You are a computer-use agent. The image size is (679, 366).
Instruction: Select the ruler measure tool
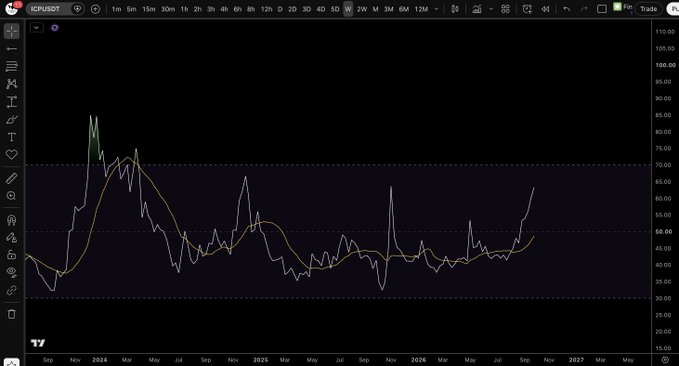[x=12, y=178]
